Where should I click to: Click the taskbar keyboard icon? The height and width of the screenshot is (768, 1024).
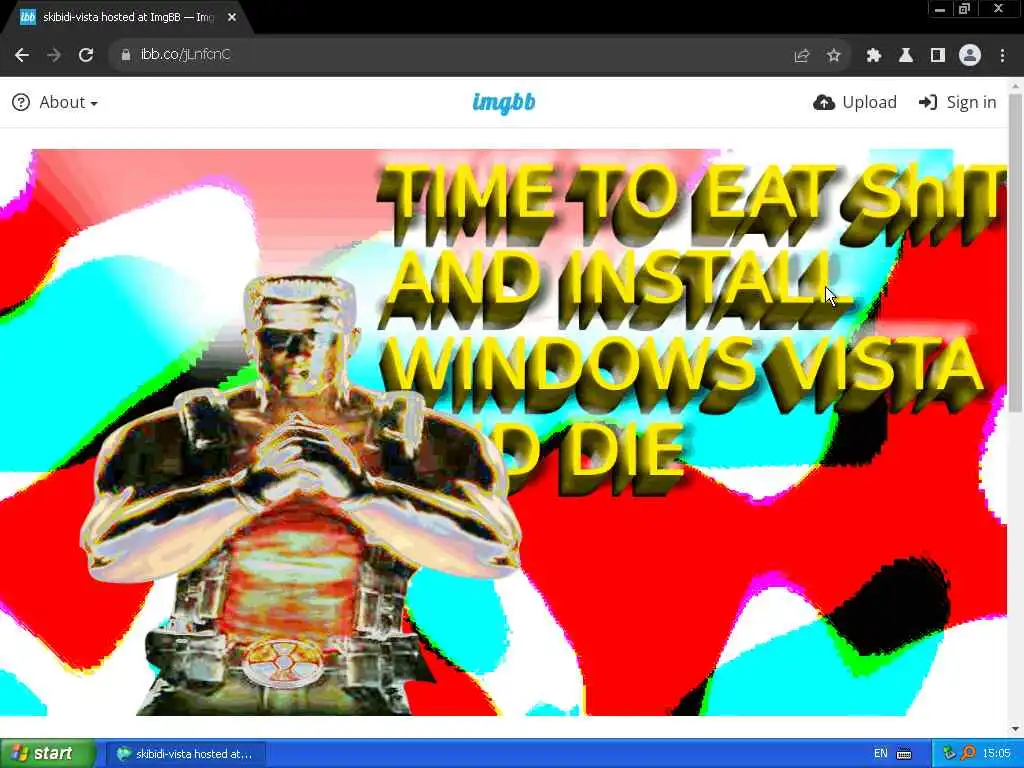coord(904,754)
